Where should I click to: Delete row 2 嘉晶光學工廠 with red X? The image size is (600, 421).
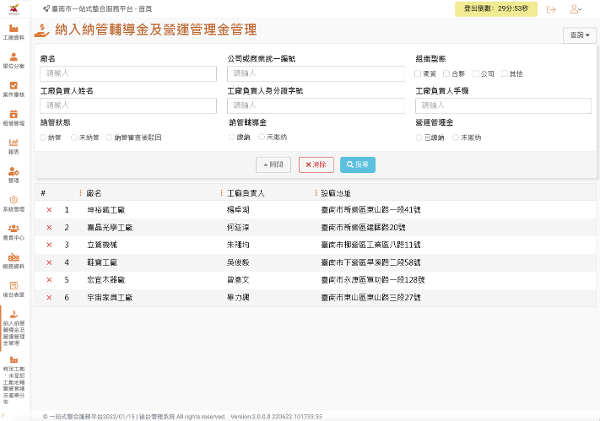click(49, 227)
